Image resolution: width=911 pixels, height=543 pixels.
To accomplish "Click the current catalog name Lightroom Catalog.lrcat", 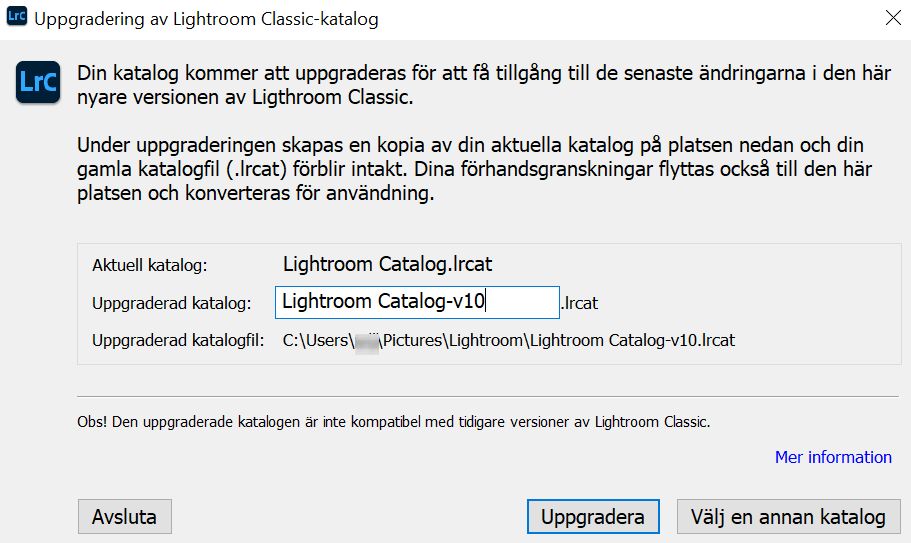I will [387, 265].
